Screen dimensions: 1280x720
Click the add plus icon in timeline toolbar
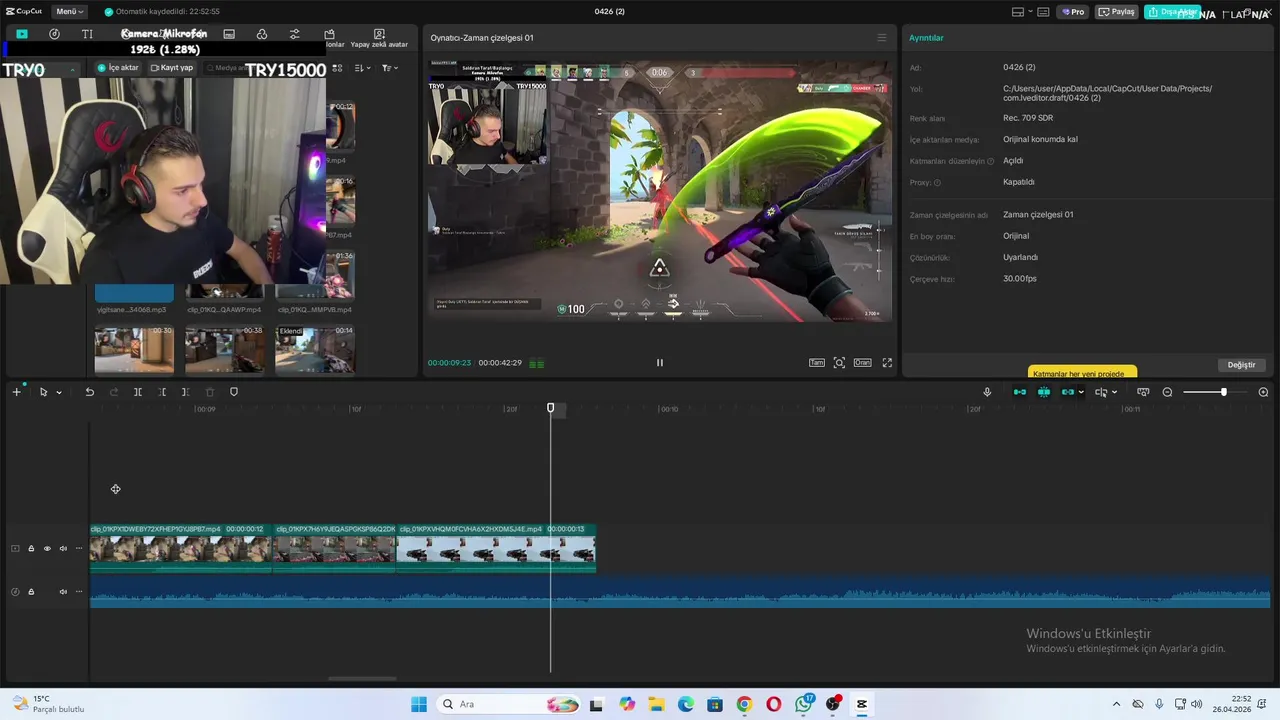[x=16, y=392]
